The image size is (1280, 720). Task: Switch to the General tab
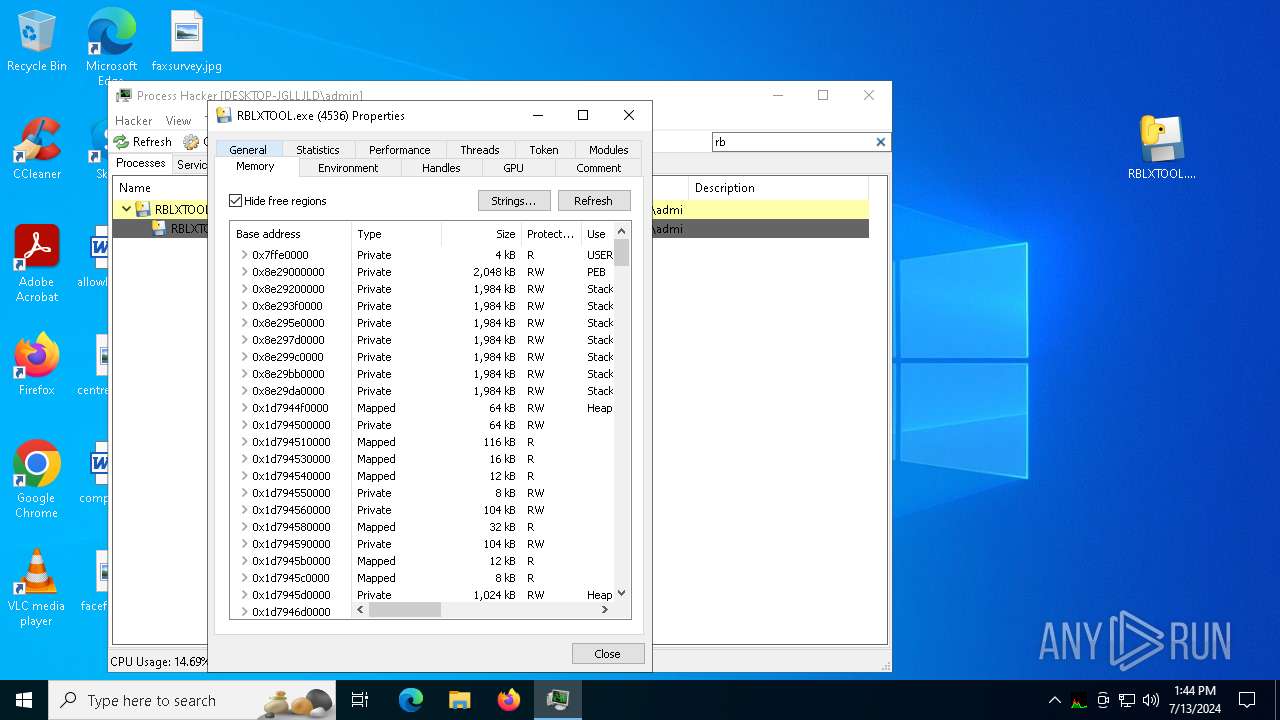tap(248, 150)
